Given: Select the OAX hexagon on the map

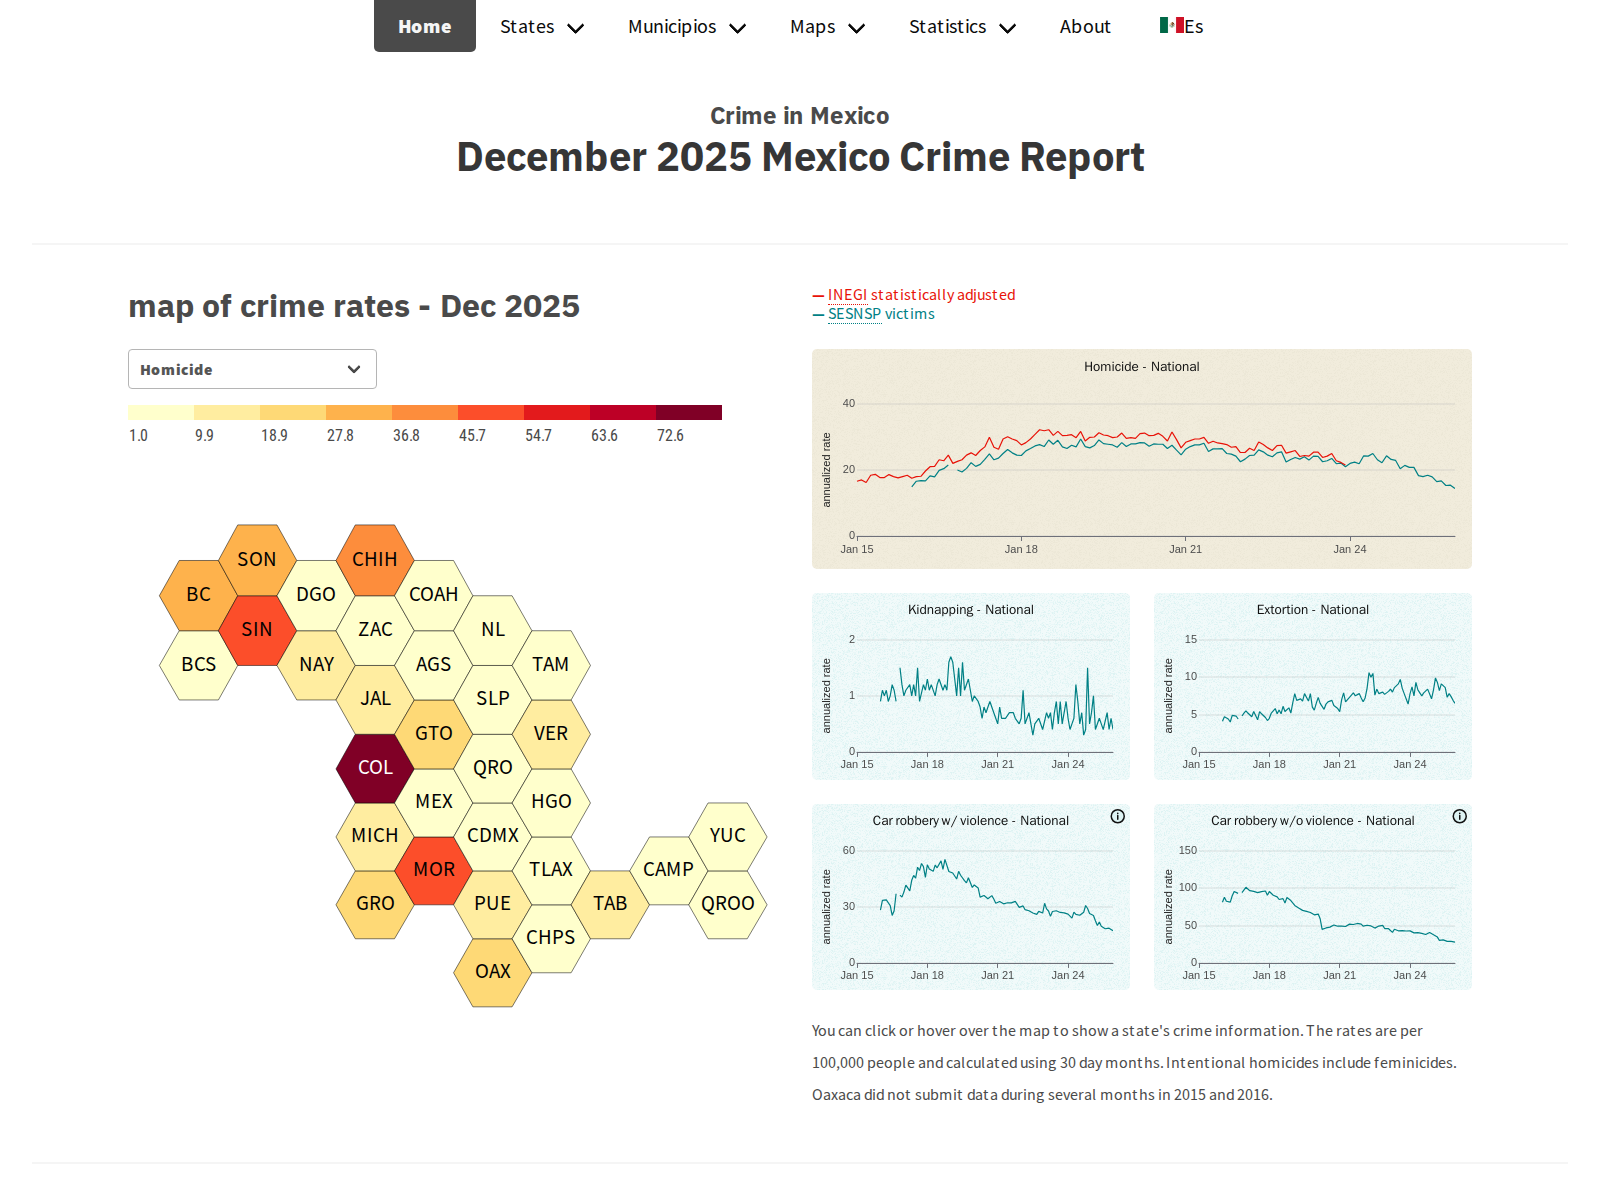Looking at the screenshot, I should 493,971.
